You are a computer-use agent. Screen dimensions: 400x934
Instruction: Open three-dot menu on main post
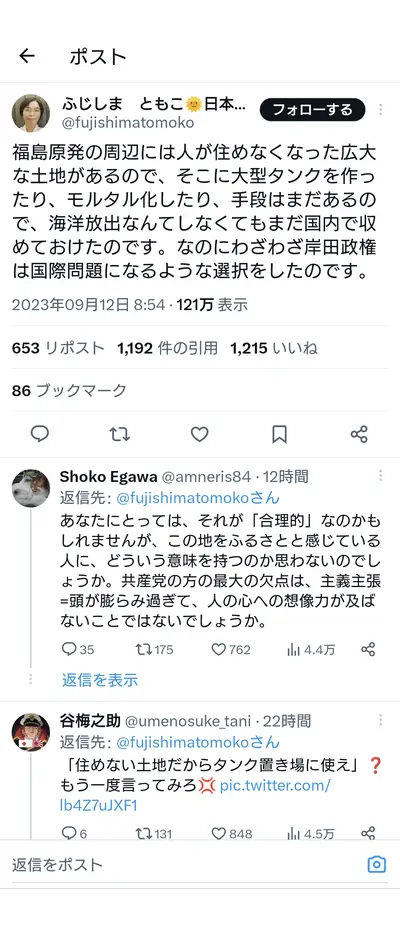pyautogui.click(x=381, y=110)
